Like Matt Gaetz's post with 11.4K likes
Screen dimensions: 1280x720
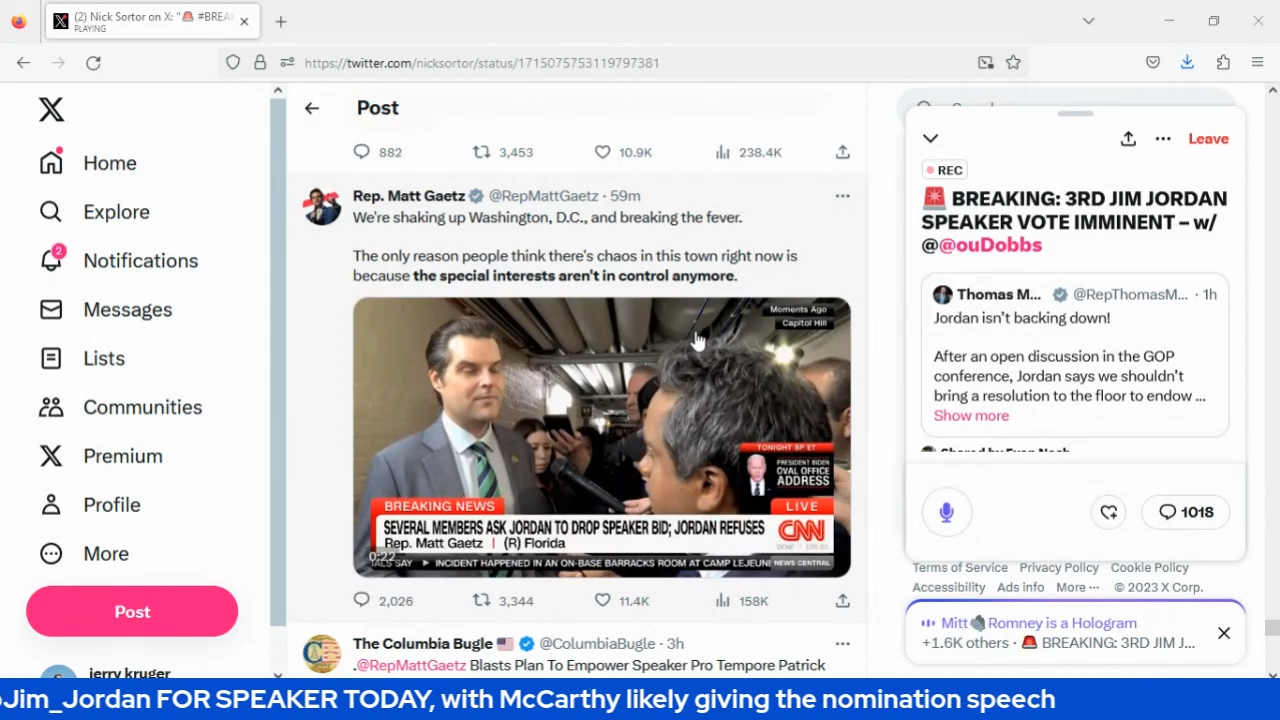(603, 600)
